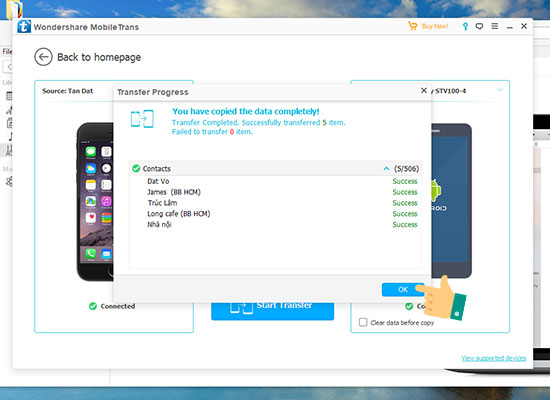The height and width of the screenshot is (400, 550).
Task: Click the green Contacts check icon
Action: (136, 169)
